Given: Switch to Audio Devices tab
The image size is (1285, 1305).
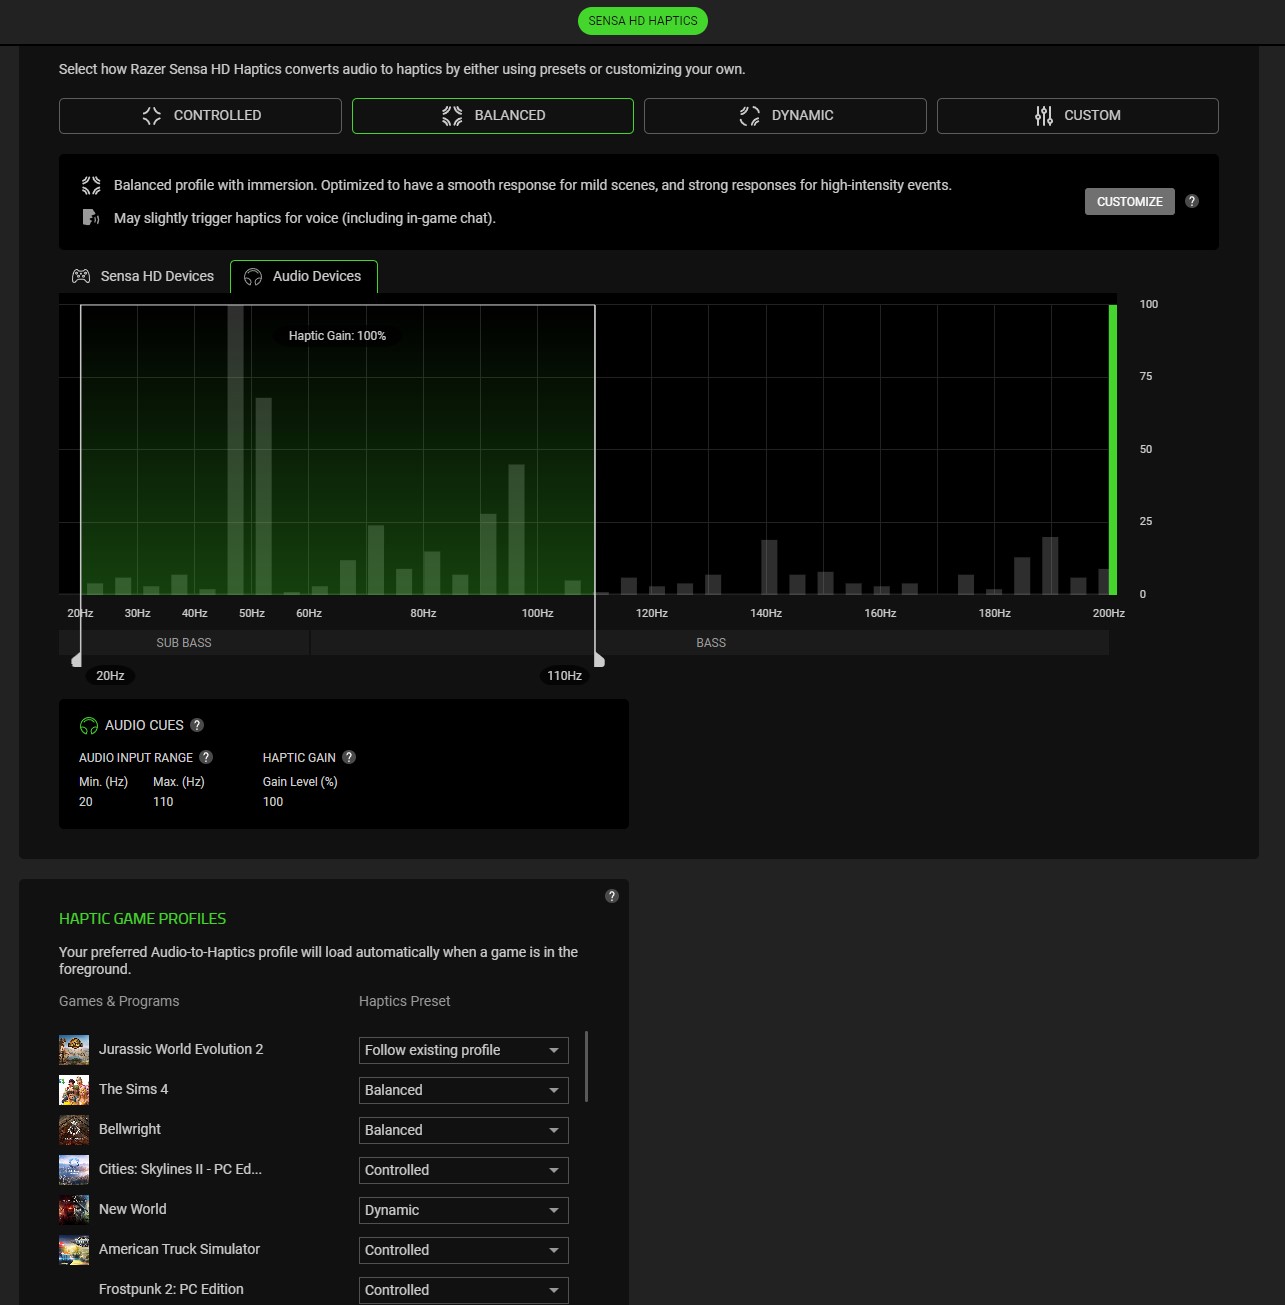Looking at the screenshot, I should tap(304, 276).
